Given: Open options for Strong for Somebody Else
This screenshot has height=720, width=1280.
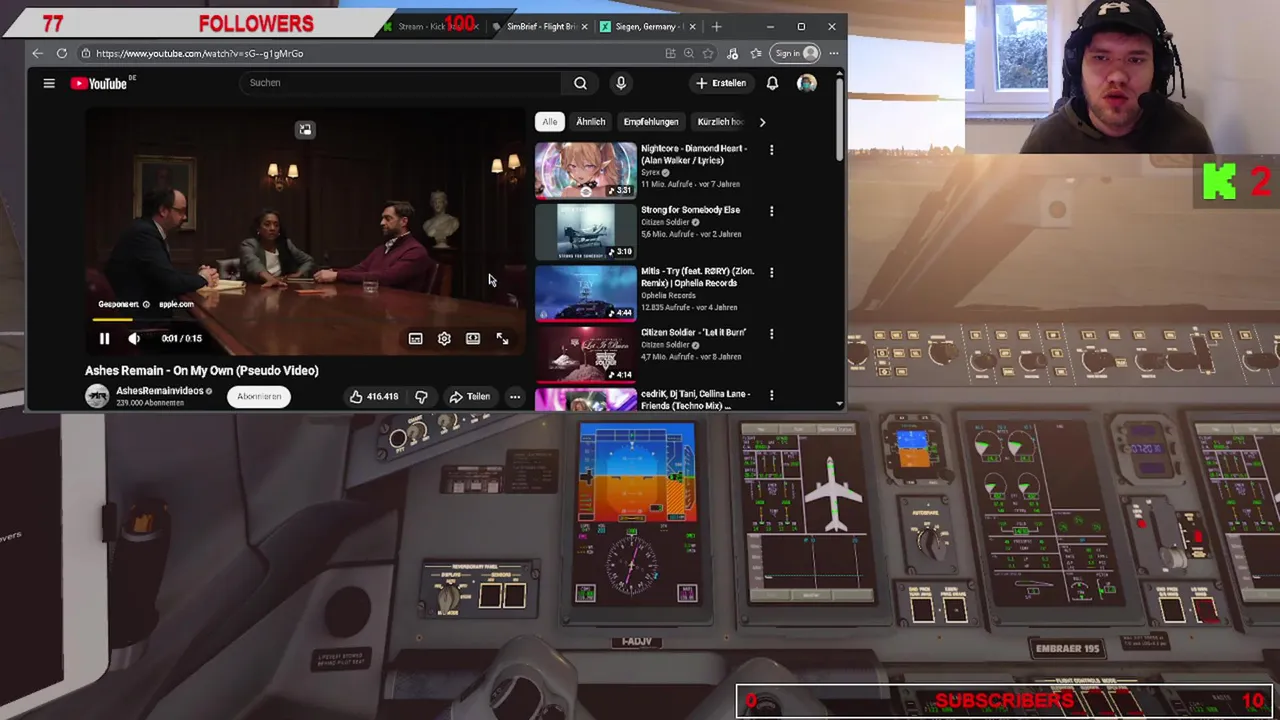Looking at the screenshot, I should click(x=771, y=211).
